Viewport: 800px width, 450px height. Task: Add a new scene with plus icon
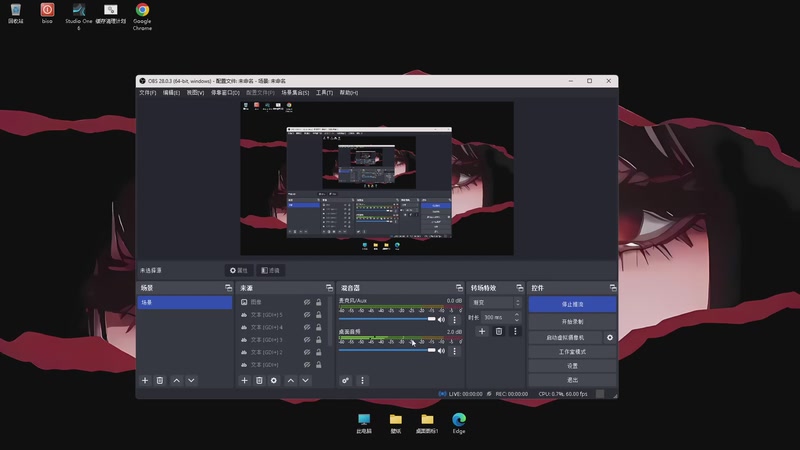coord(145,381)
